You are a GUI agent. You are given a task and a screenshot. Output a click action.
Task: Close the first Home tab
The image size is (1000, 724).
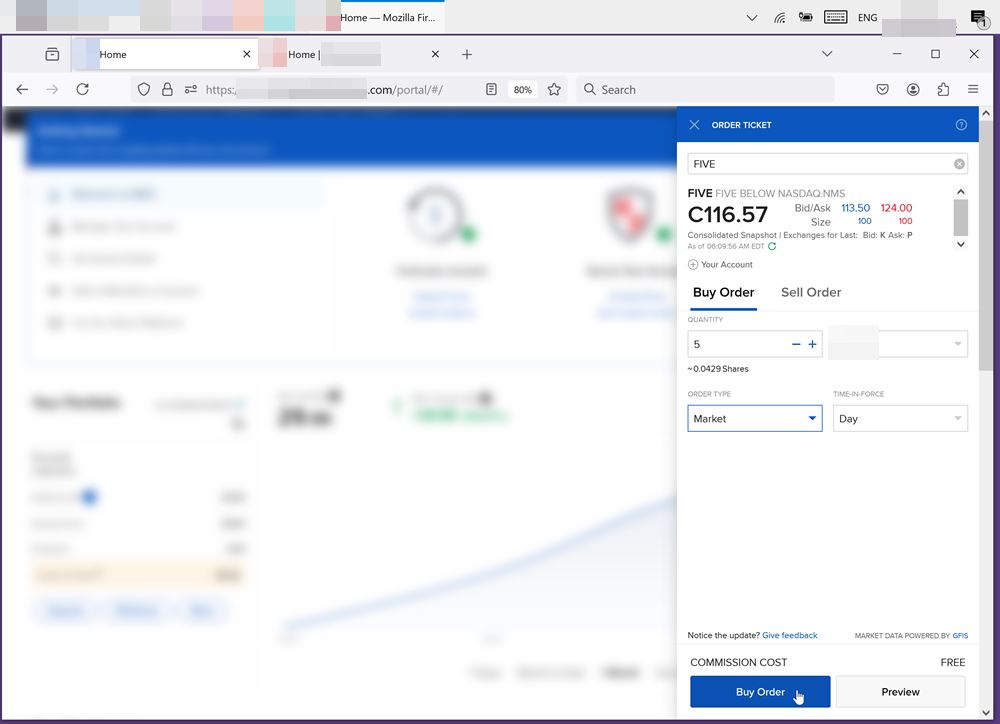click(247, 54)
